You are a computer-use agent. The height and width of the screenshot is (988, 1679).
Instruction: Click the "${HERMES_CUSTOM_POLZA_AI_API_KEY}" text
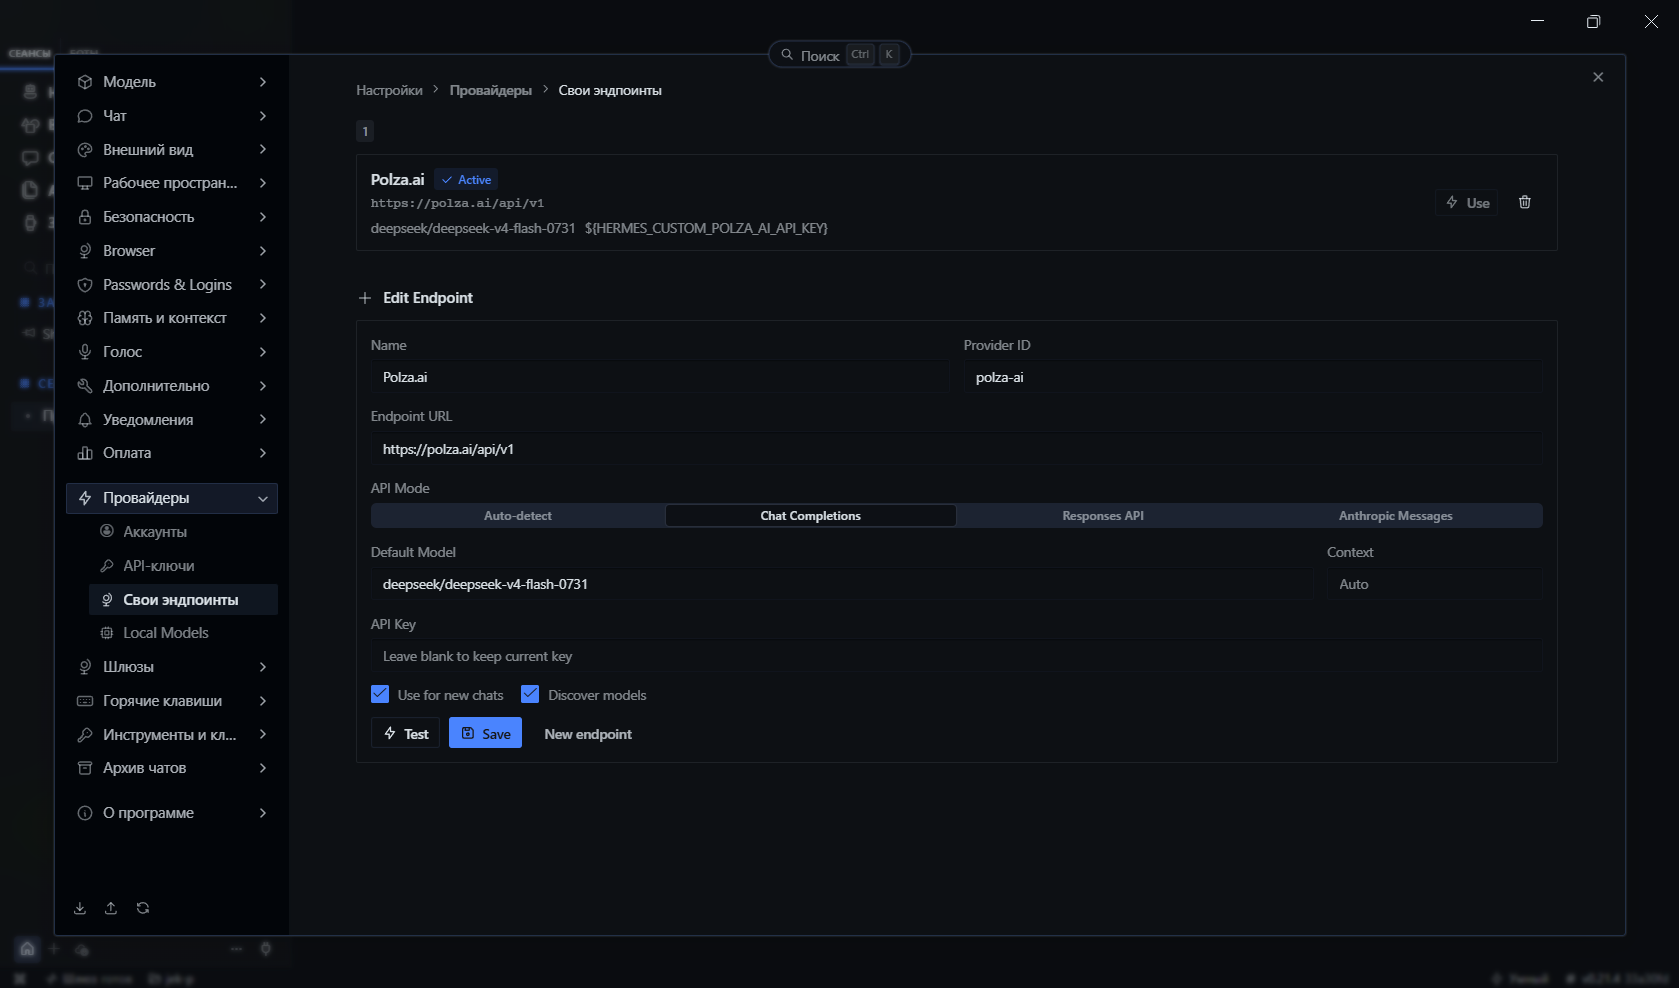click(706, 228)
